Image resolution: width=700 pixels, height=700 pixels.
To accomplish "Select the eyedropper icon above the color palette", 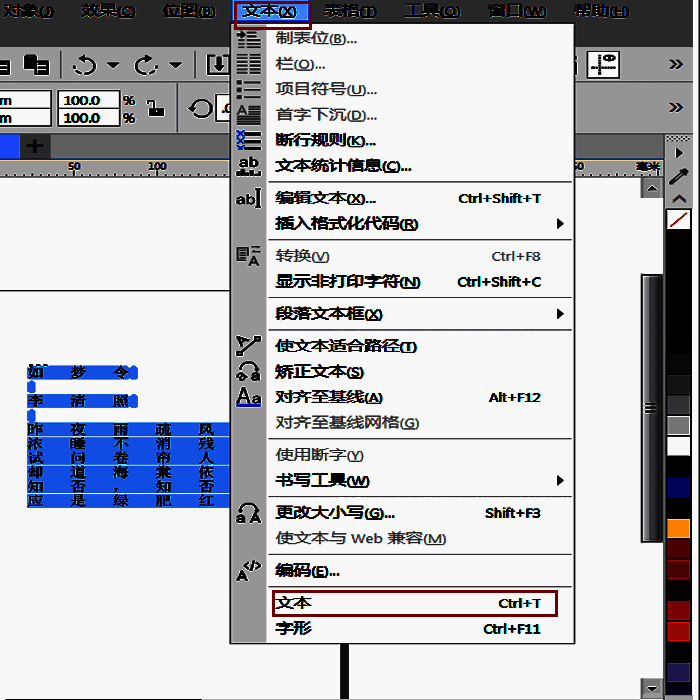I will click(679, 178).
